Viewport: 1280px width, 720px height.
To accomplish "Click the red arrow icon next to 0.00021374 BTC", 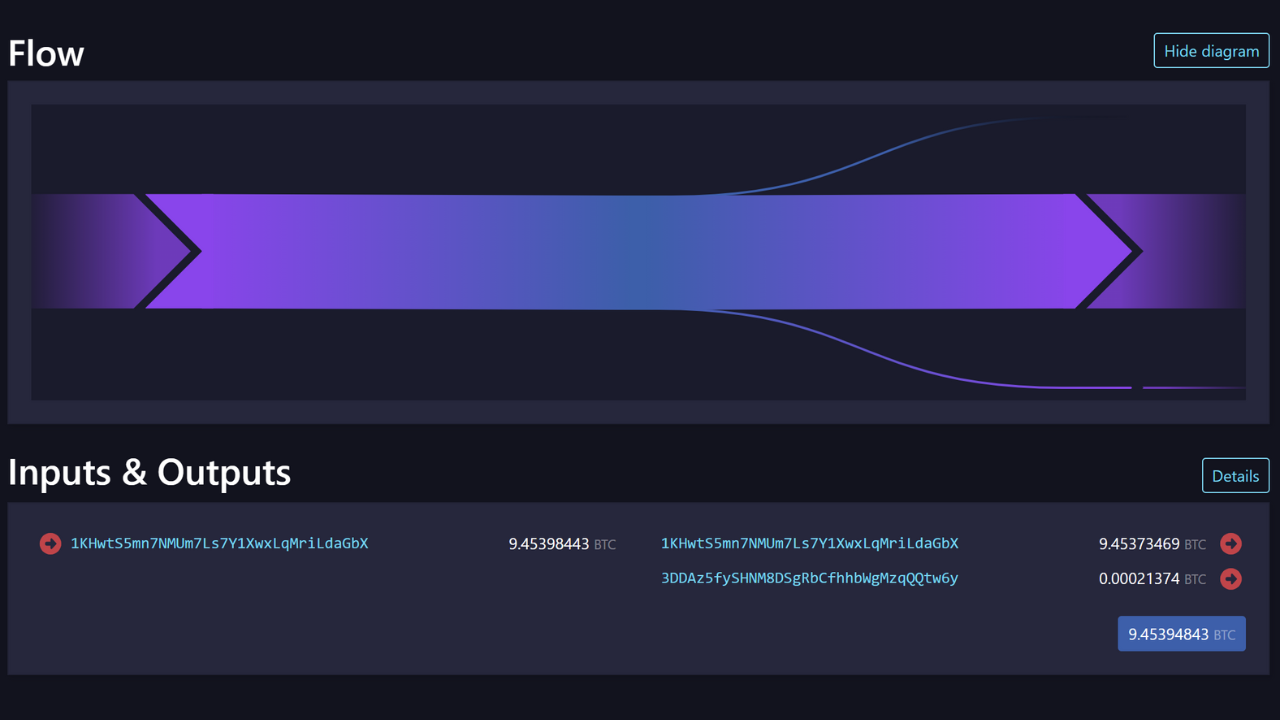I will click(x=1231, y=579).
